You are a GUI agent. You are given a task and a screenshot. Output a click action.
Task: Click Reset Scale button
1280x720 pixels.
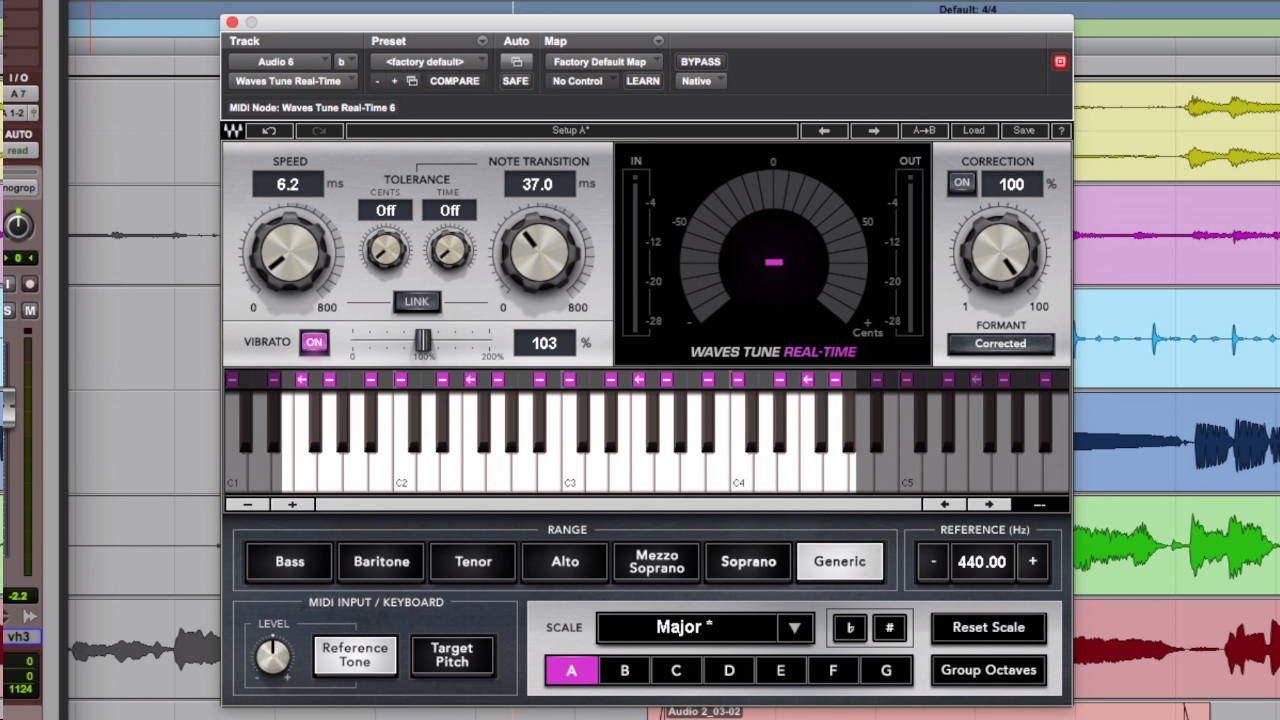pyautogui.click(x=988, y=628)
